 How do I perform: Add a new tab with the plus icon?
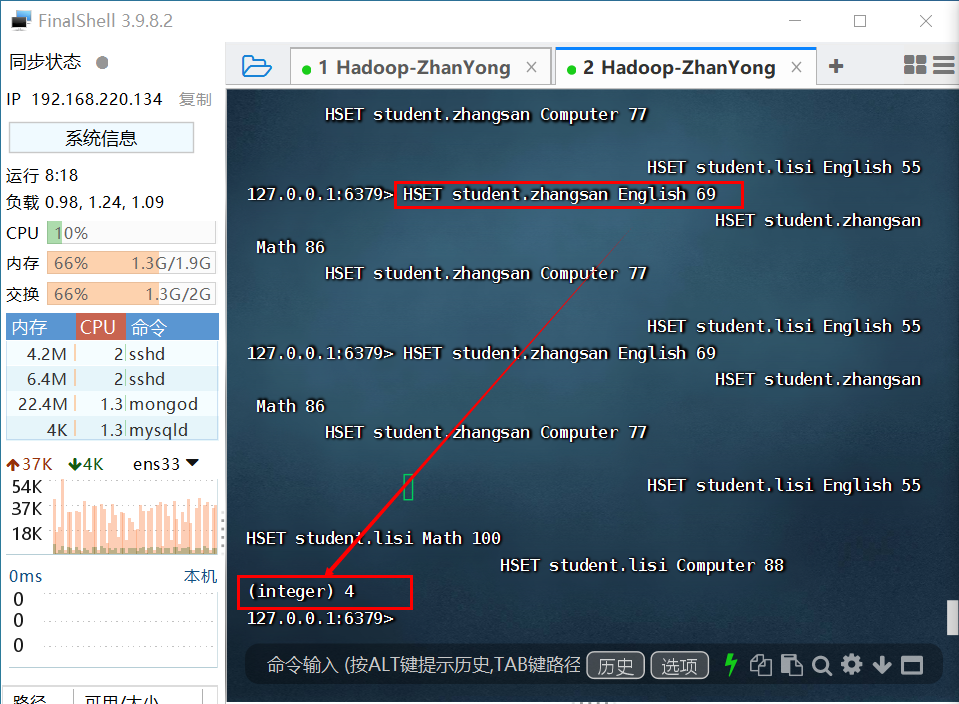835,65
